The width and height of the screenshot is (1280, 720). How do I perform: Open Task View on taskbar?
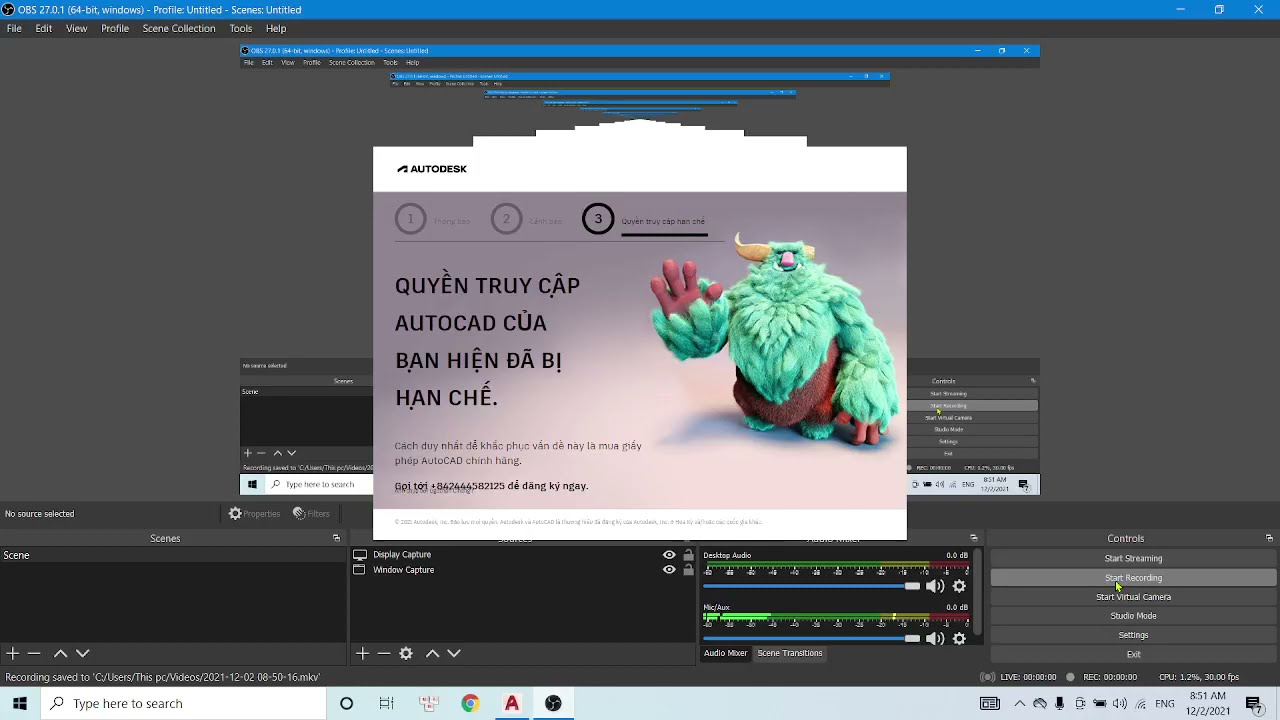pyautogui.click(x=387, y=703)
